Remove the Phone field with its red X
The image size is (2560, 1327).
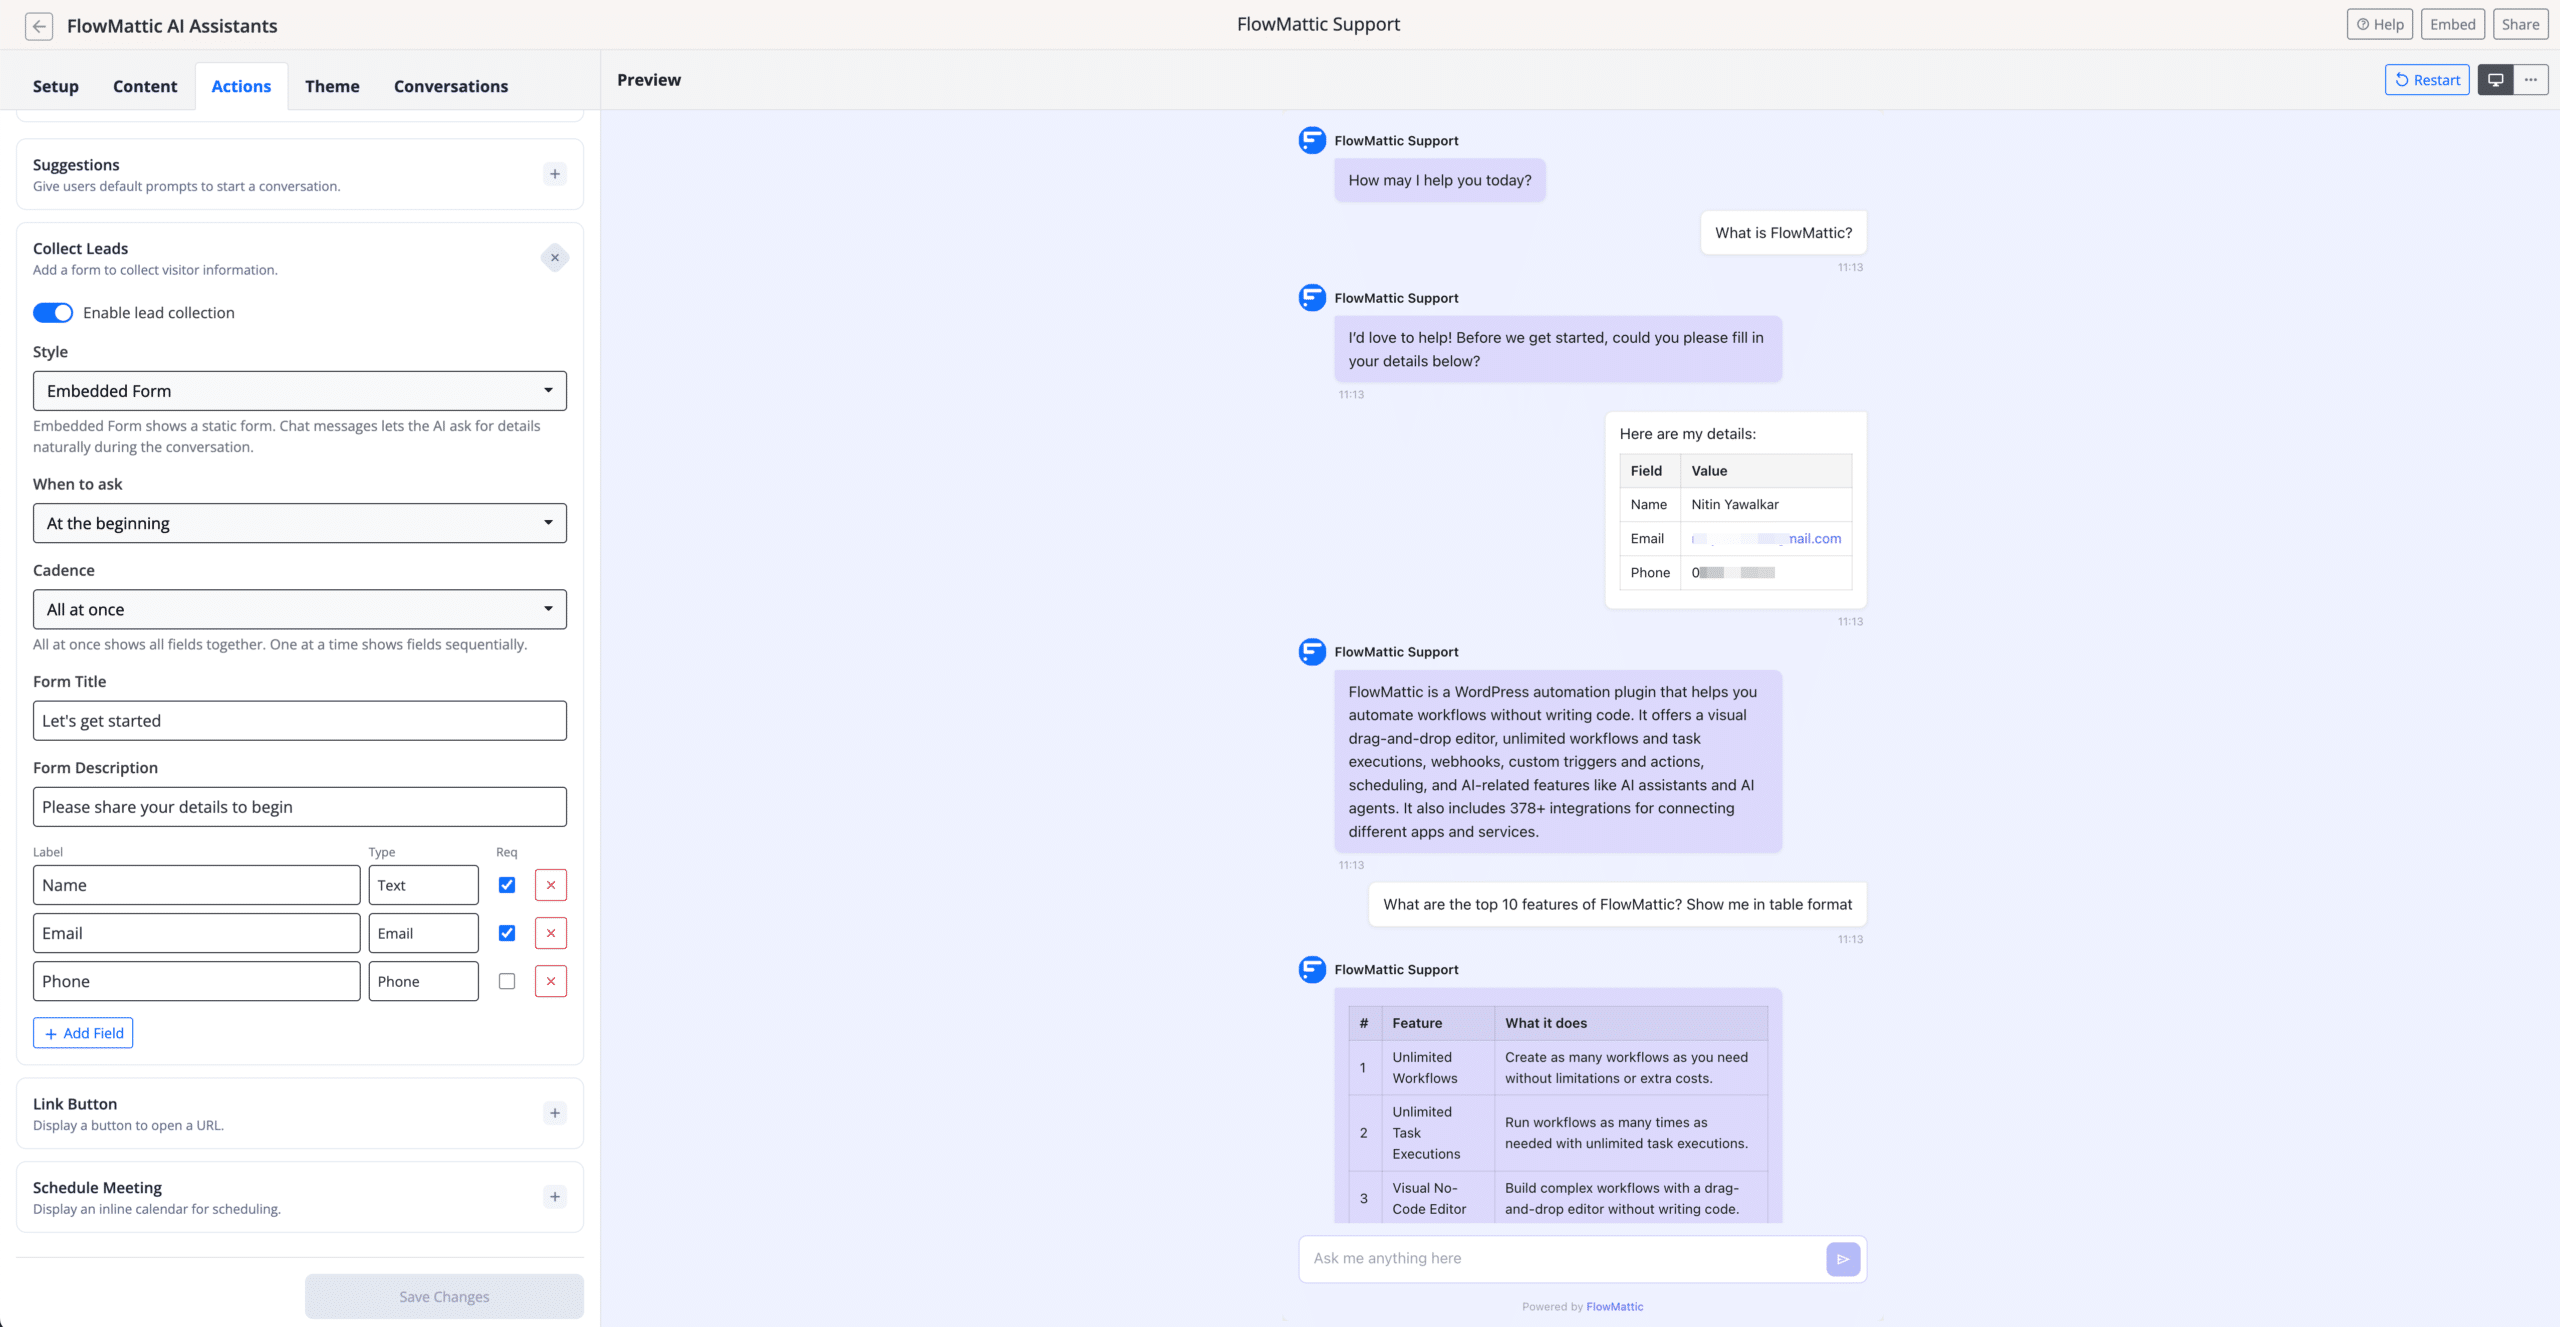coord(550,981)
